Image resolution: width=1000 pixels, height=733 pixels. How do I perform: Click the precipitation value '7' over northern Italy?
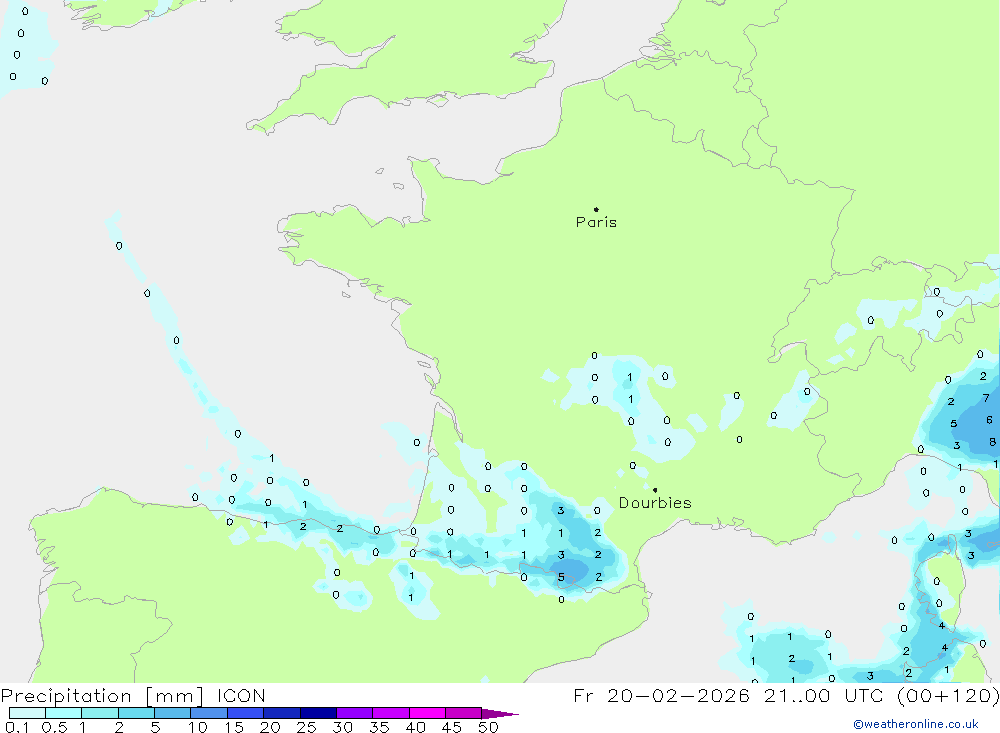tap(986, 398)
